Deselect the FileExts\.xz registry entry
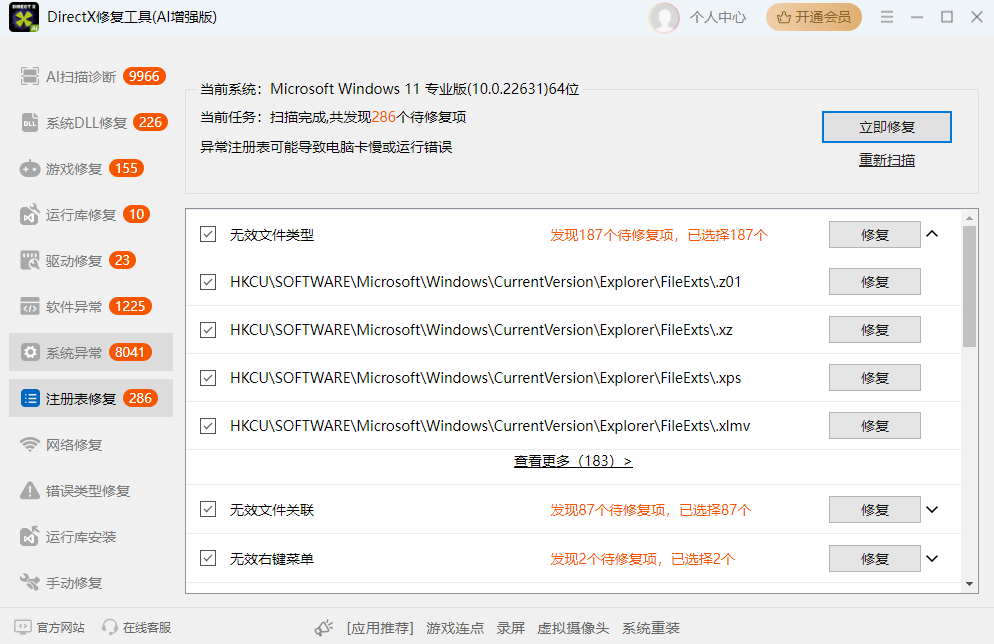The height and width of the screenshot is (644, 994). tap(207, 329)
